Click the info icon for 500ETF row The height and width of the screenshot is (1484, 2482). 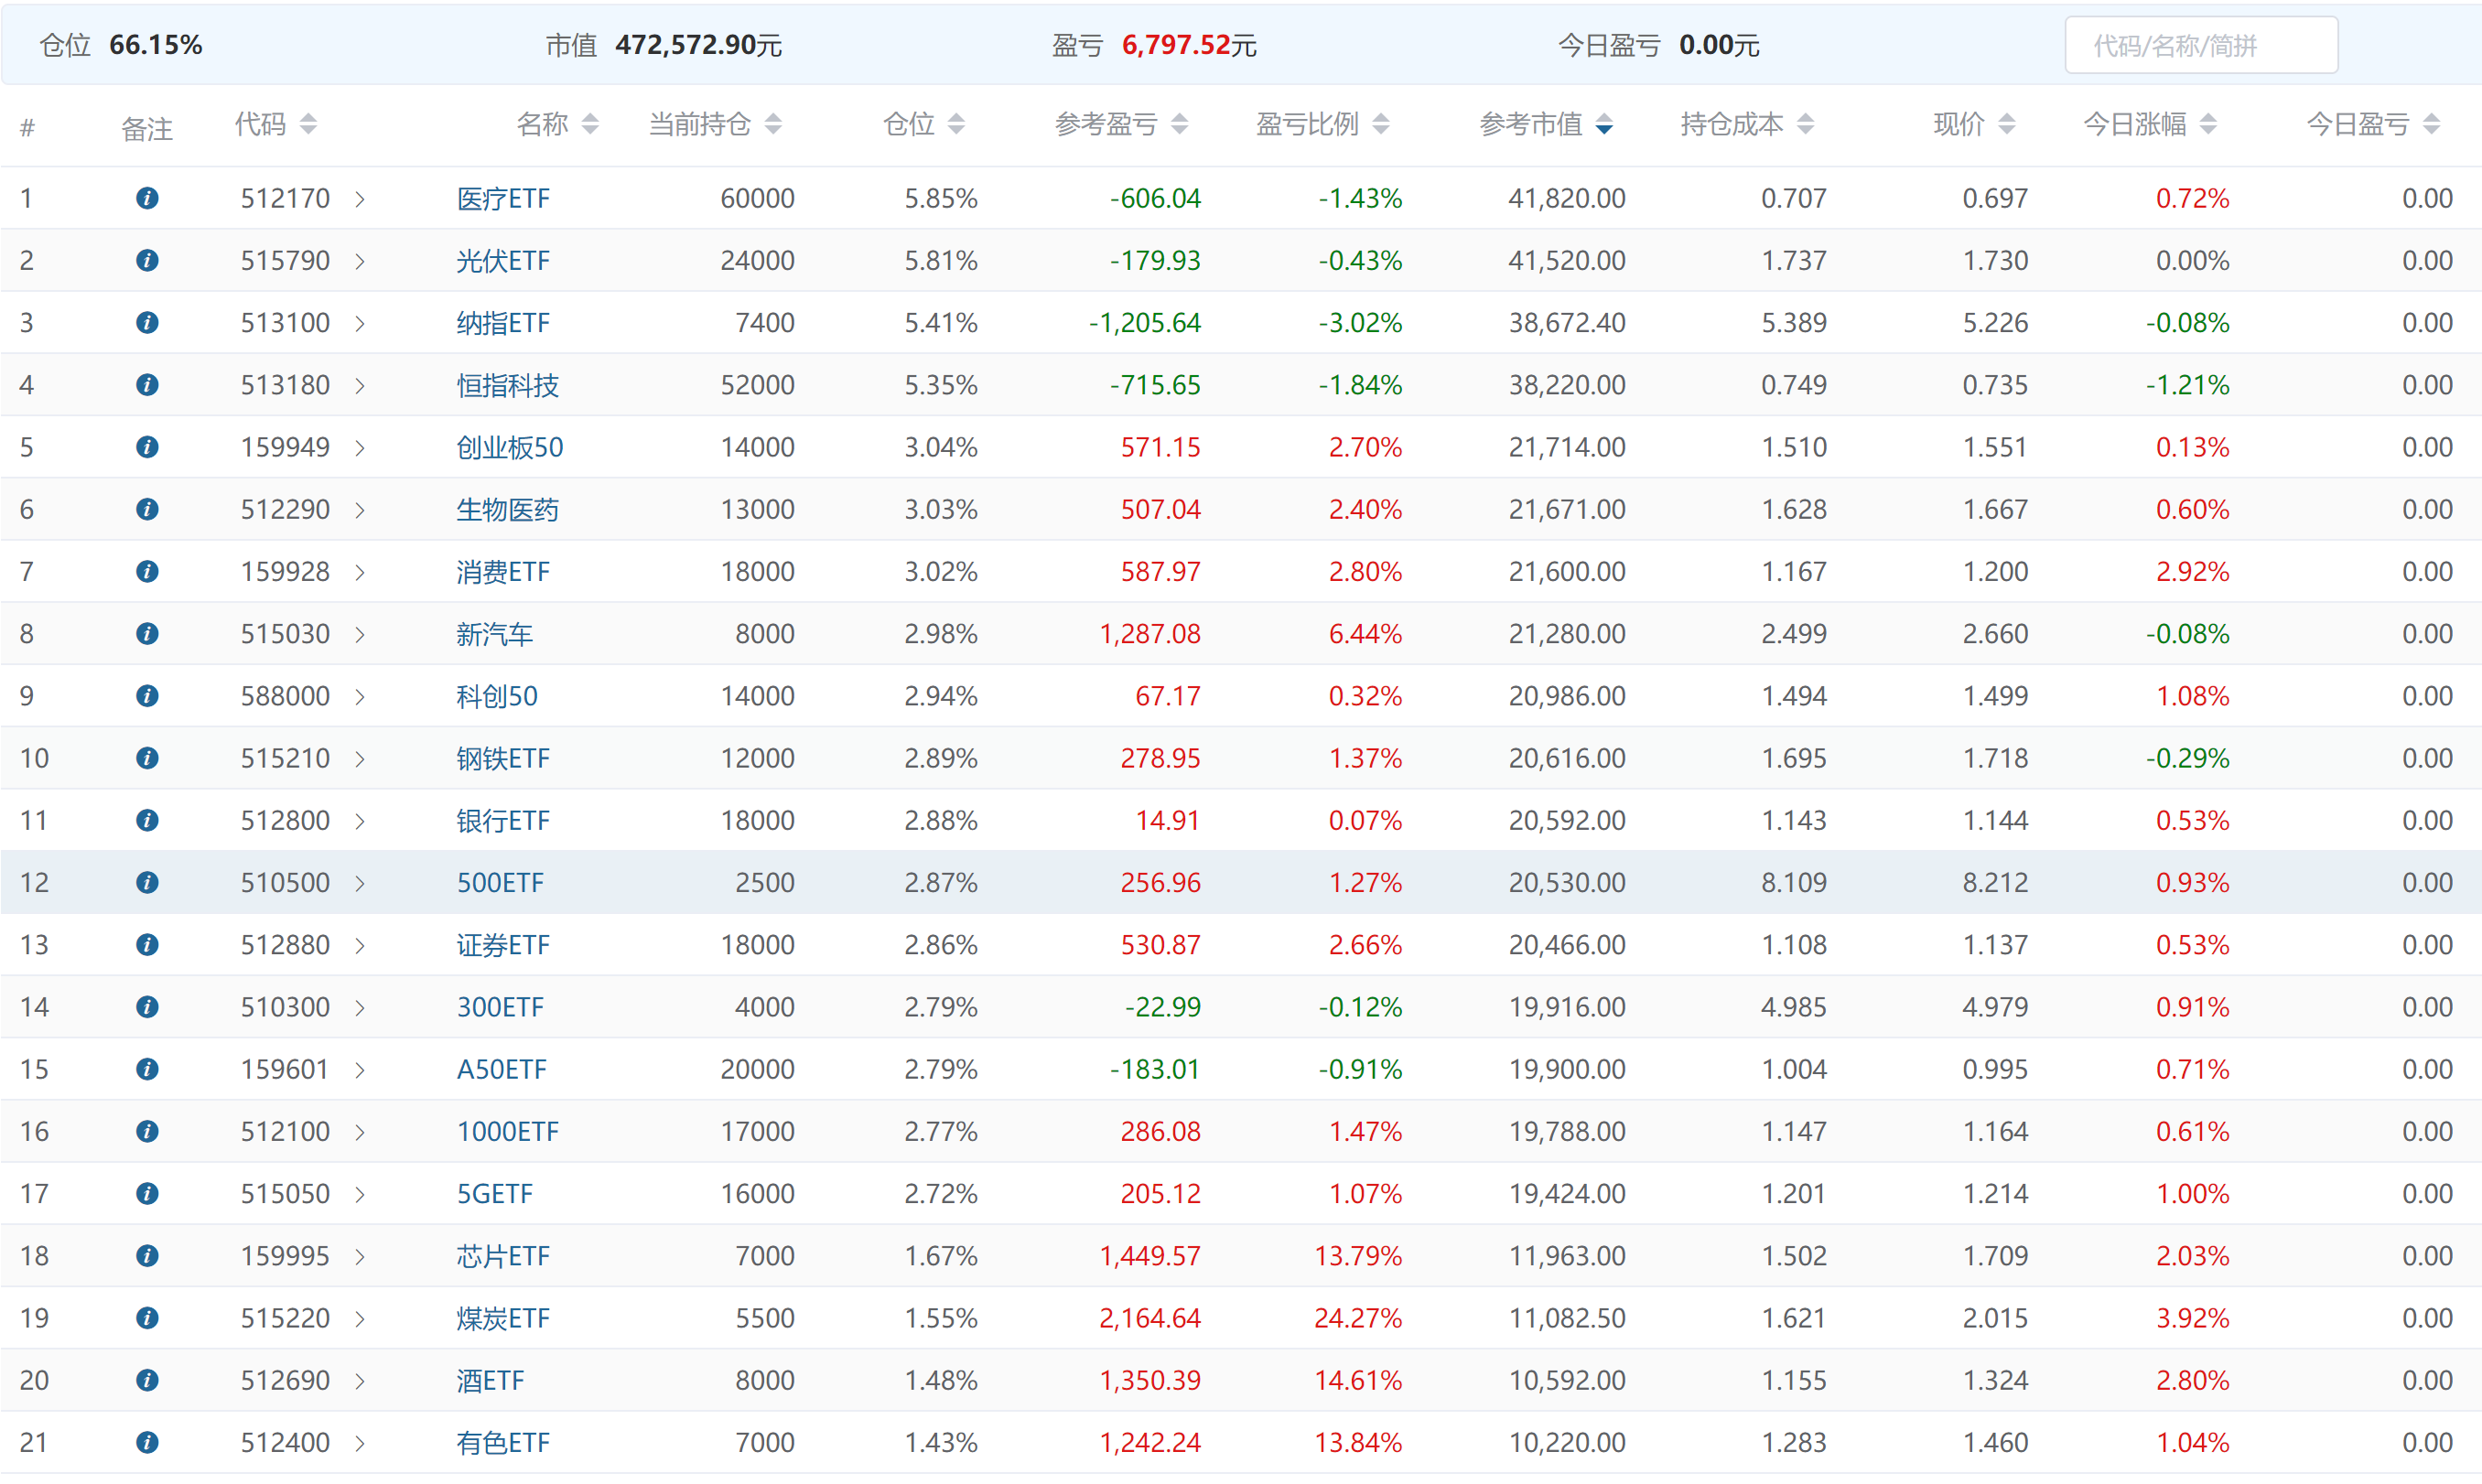click(x=147, y=882)
